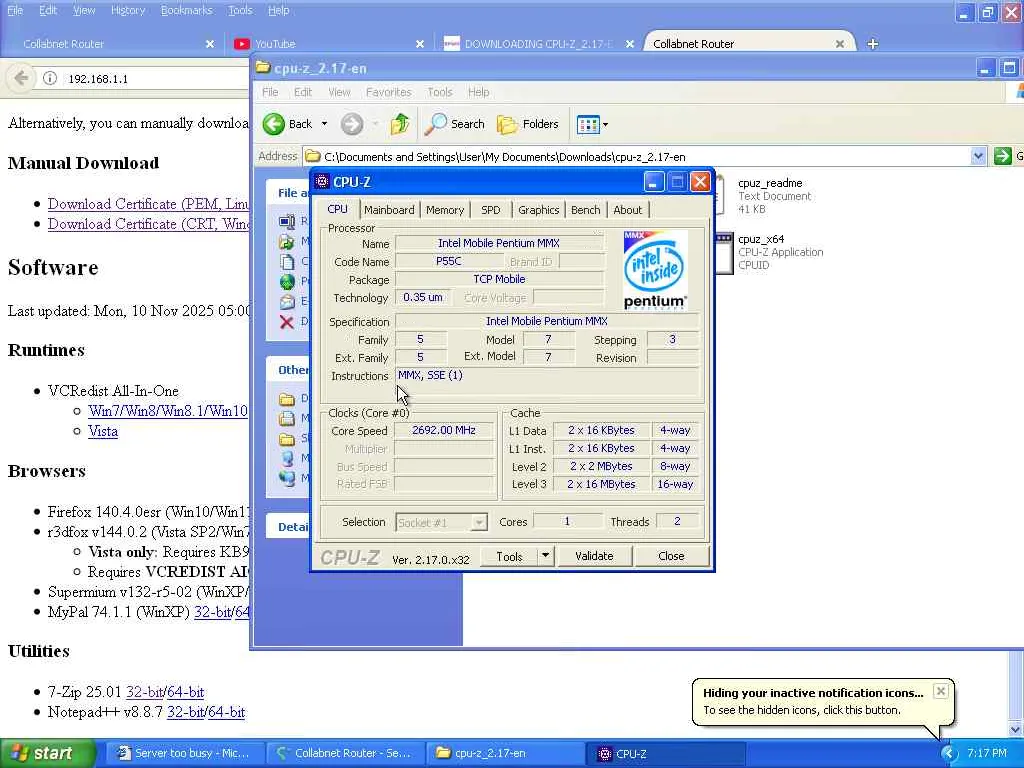Click the Core Speed value 2692.00 MHz
The width and height of the screenshot is (1024, 768).
[443, 430]
